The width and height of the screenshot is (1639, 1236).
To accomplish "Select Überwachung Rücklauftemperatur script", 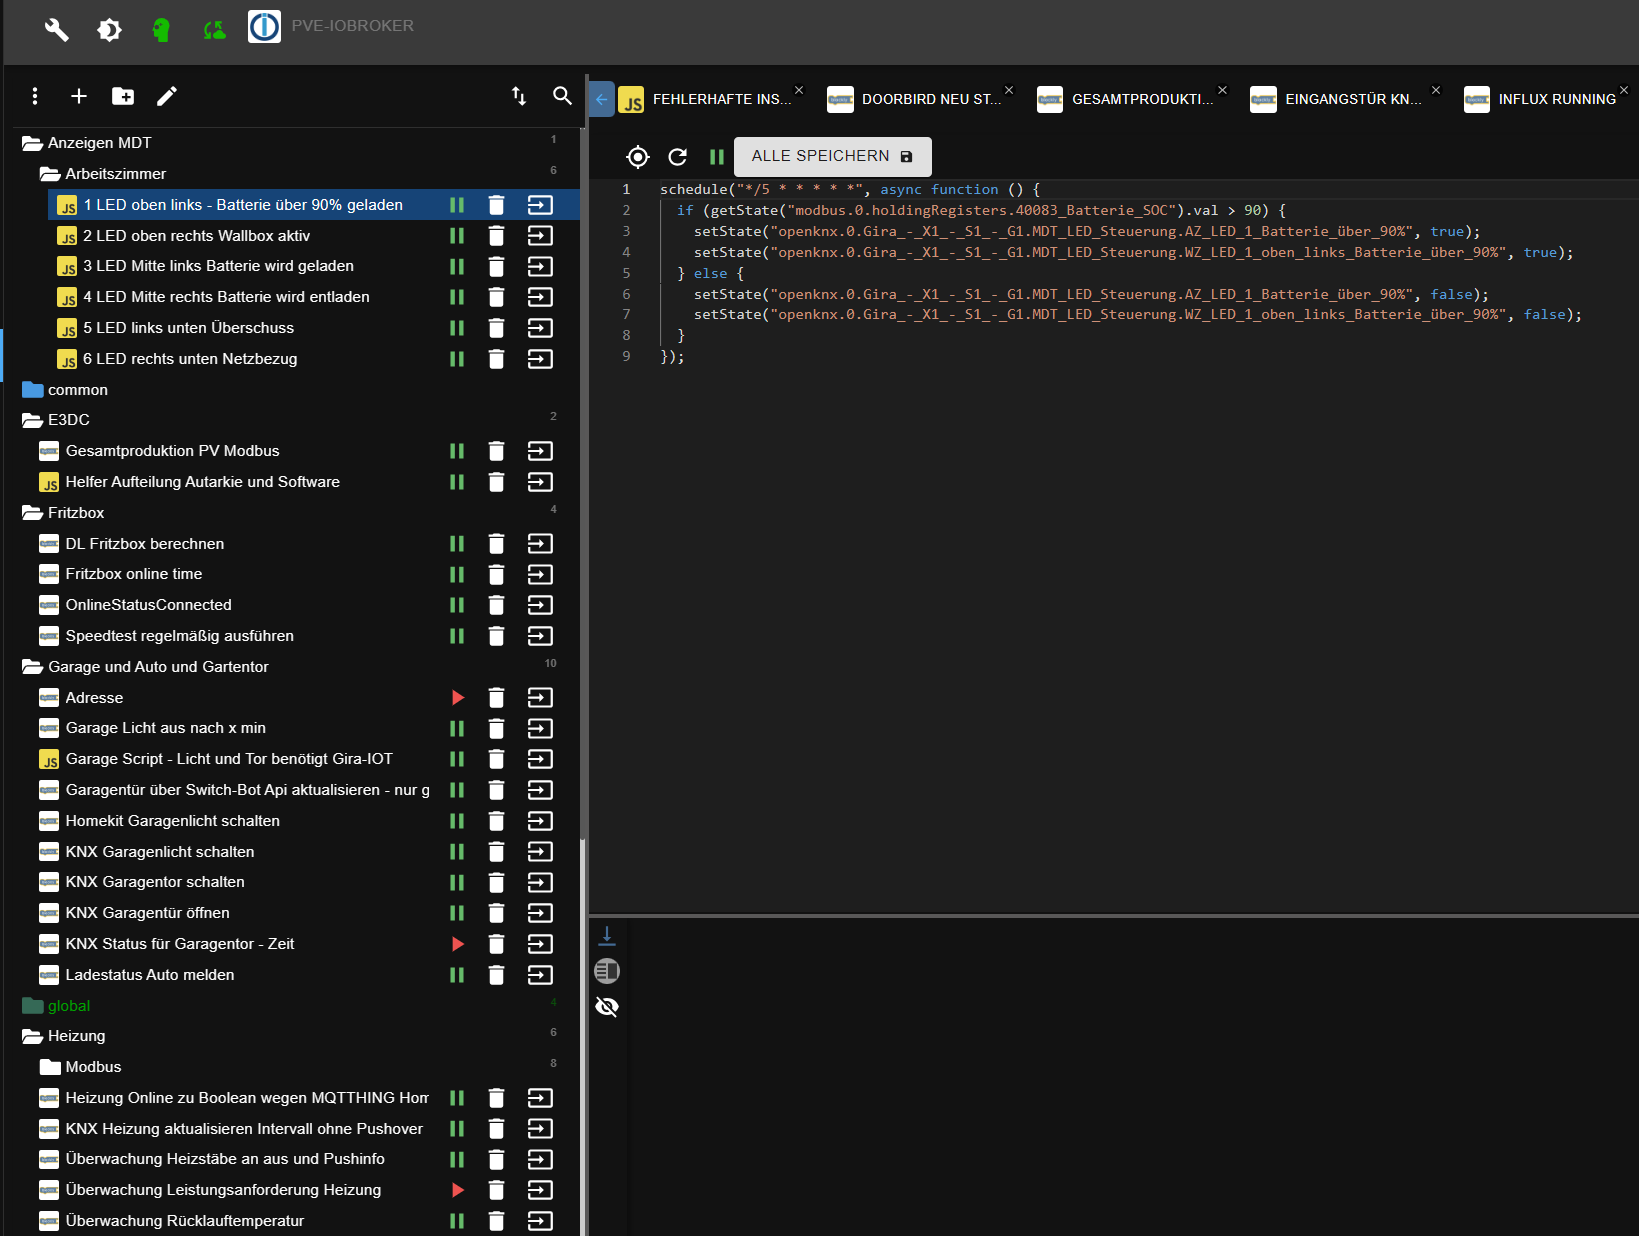I will [185, 1221].
